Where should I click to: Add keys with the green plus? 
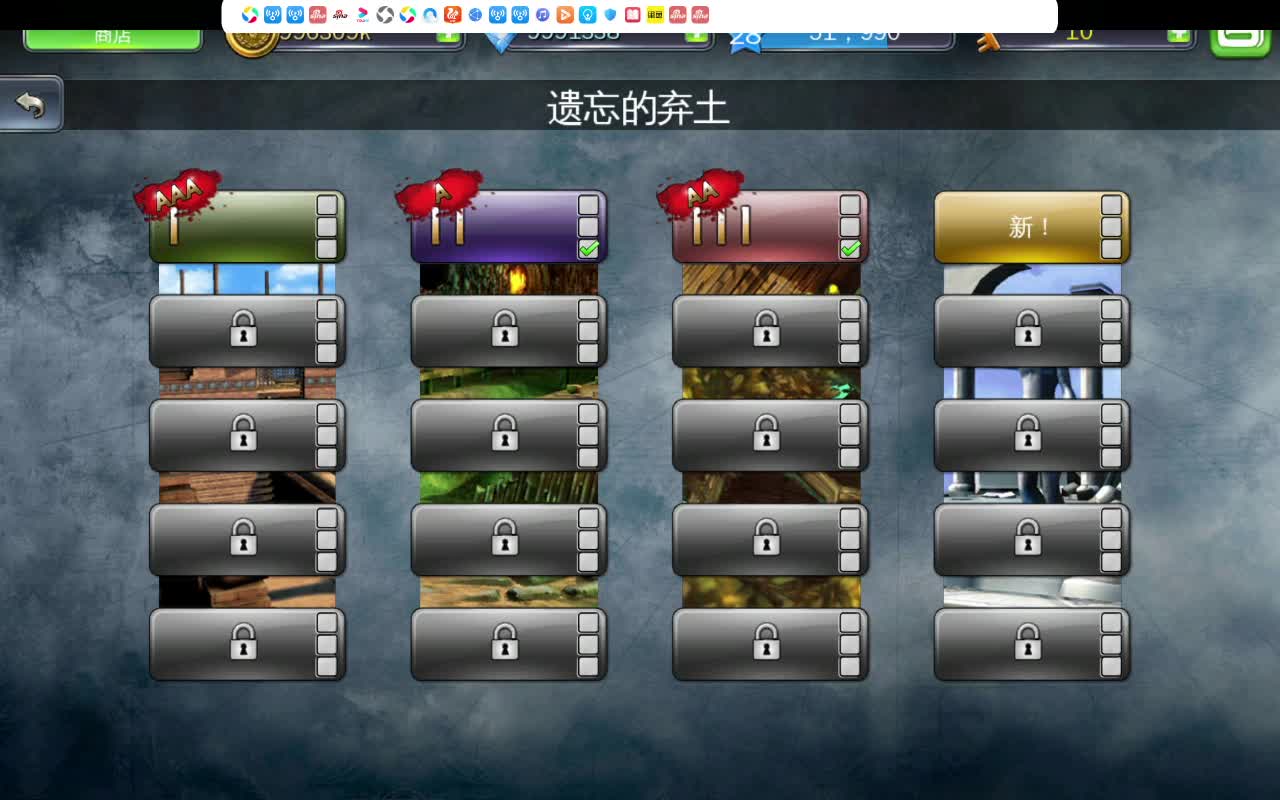coord(1179,36)
